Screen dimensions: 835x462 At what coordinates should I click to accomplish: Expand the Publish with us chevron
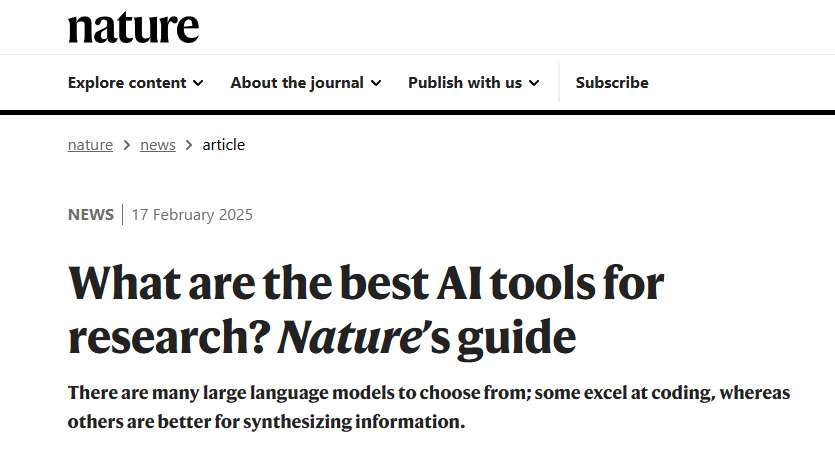(x=534, y=83)
